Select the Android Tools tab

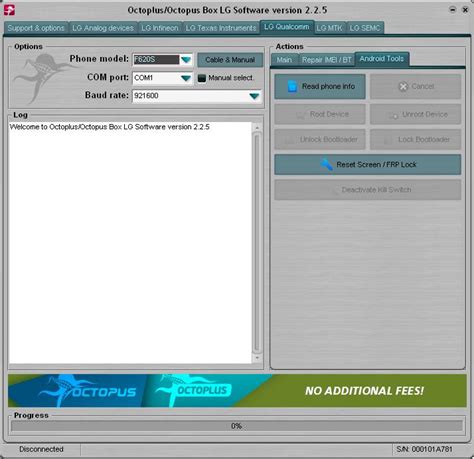[382, 59]
